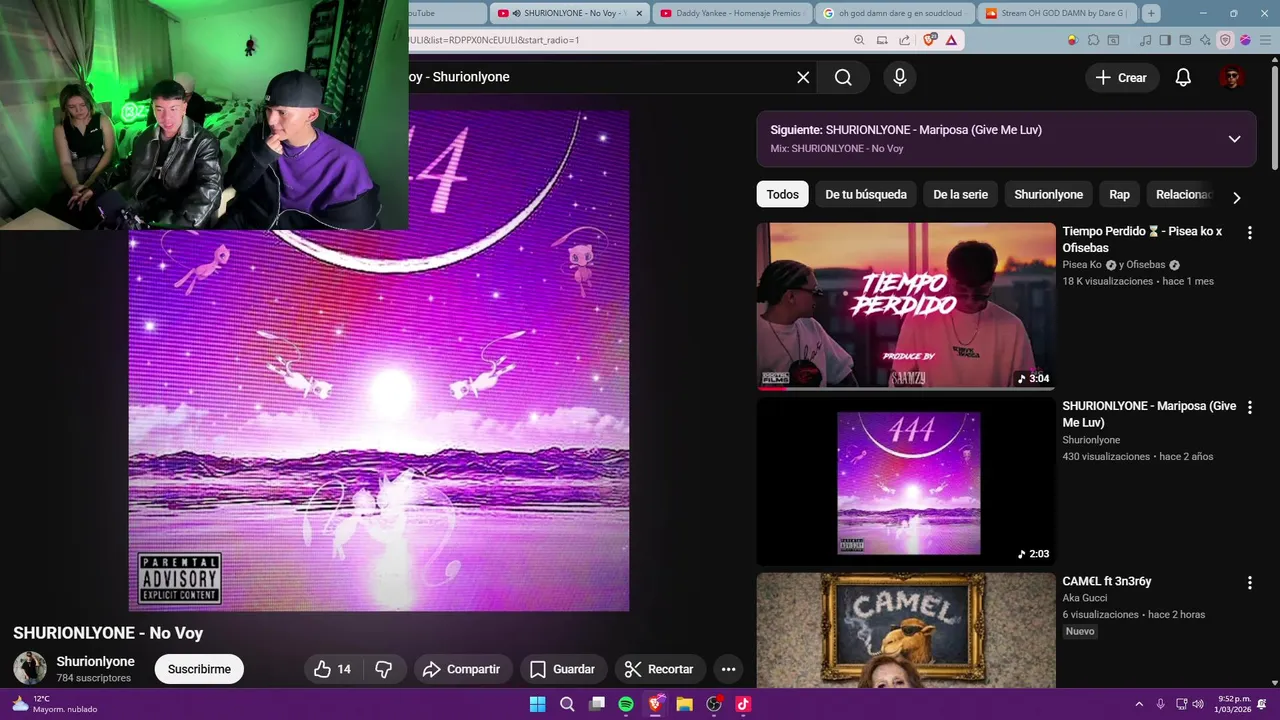Image resolution: width=1280 pixels, height=720 pixels.
Task: Click the Crear button
Action: [x=1121, y=77]
